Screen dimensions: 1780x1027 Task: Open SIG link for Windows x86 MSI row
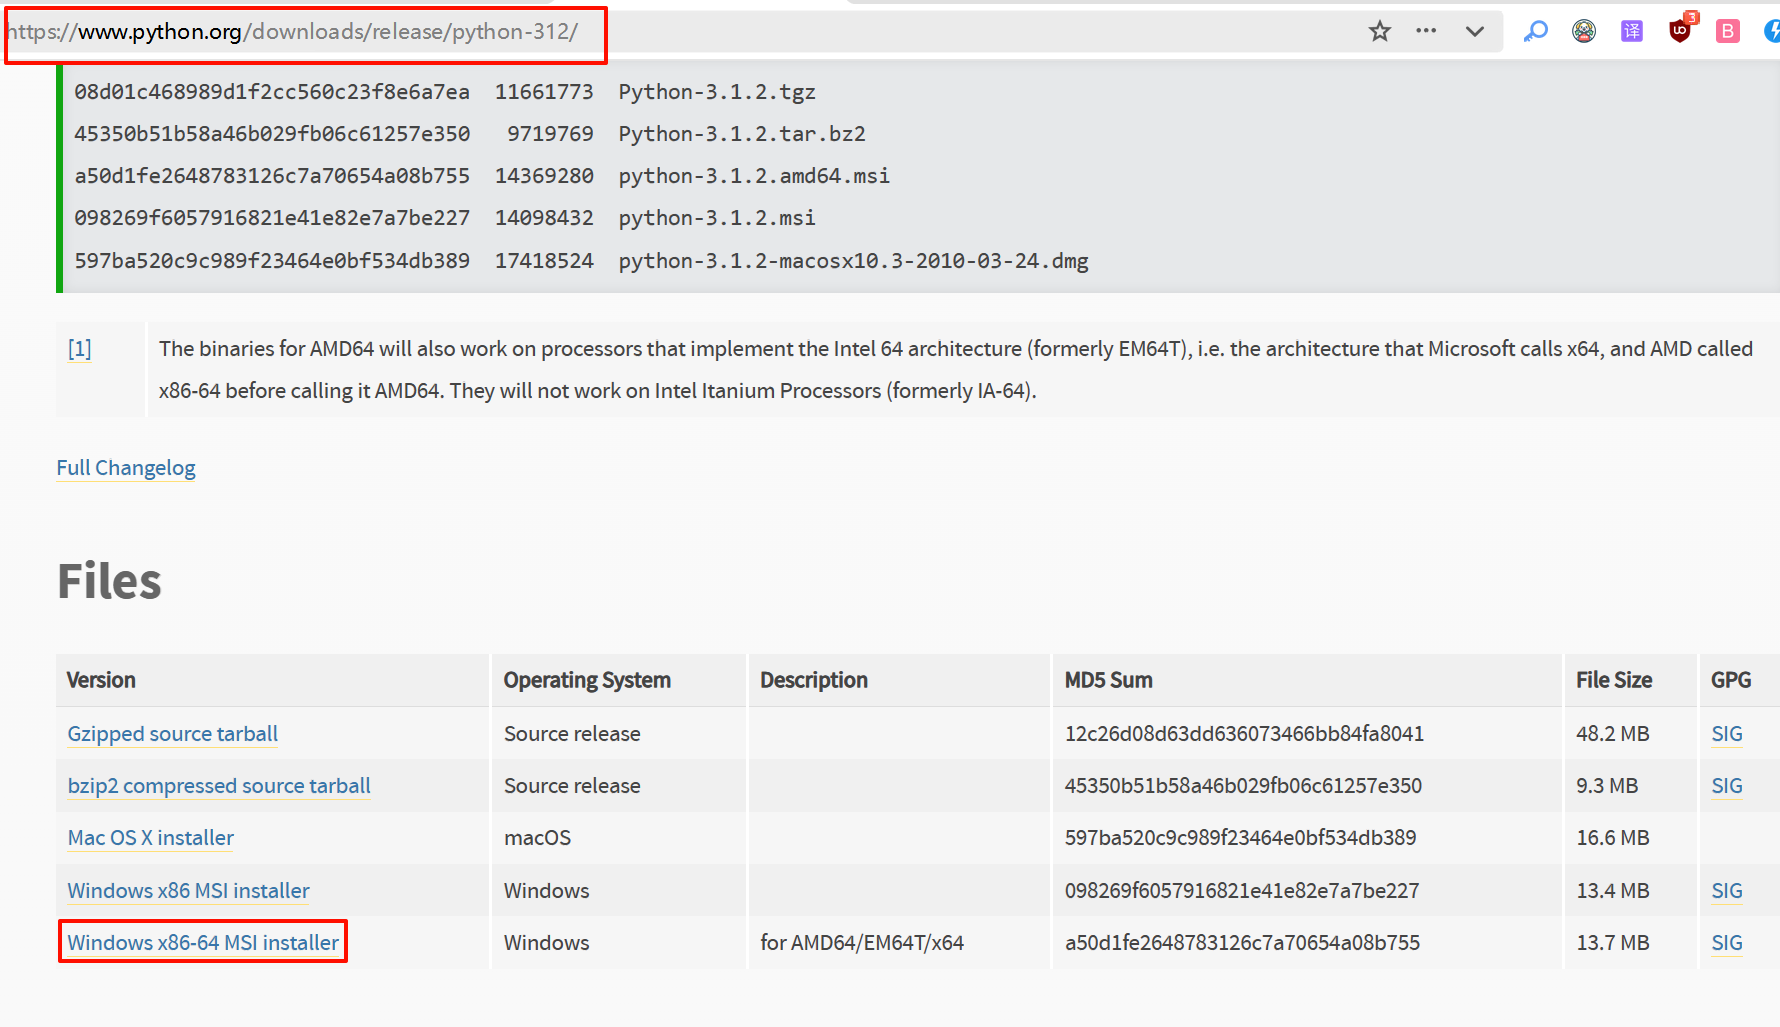click(x=1727, y=891)
